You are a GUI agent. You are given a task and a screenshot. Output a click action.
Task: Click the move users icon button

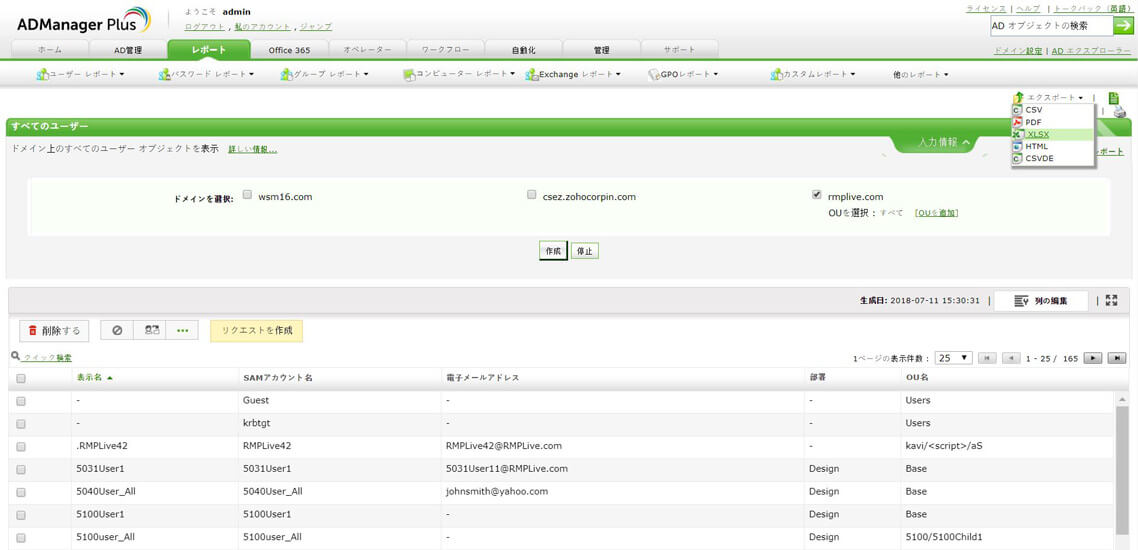[x=151, y=330]
